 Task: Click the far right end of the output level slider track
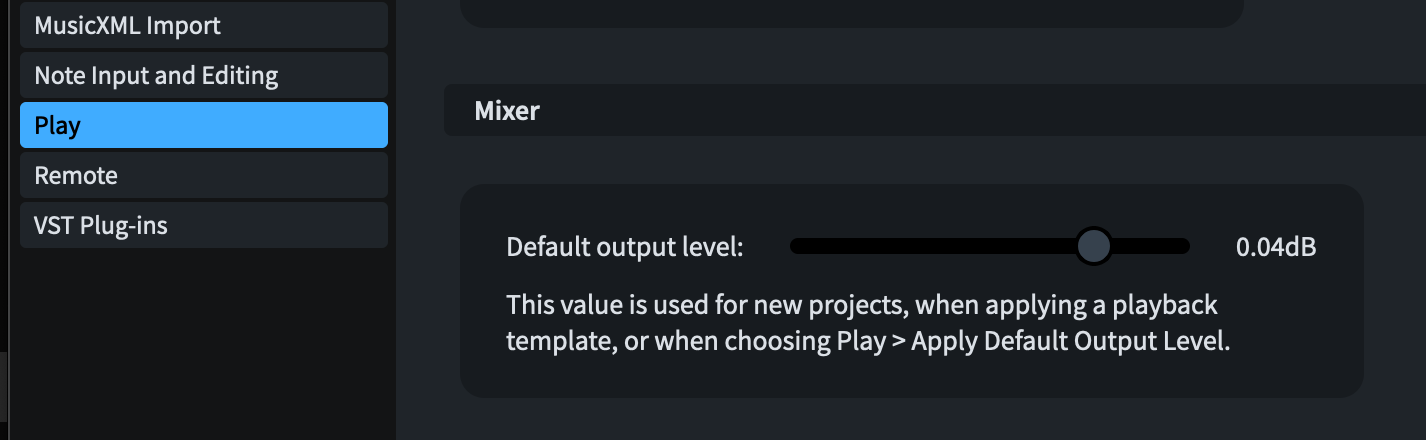[1184, 246]
